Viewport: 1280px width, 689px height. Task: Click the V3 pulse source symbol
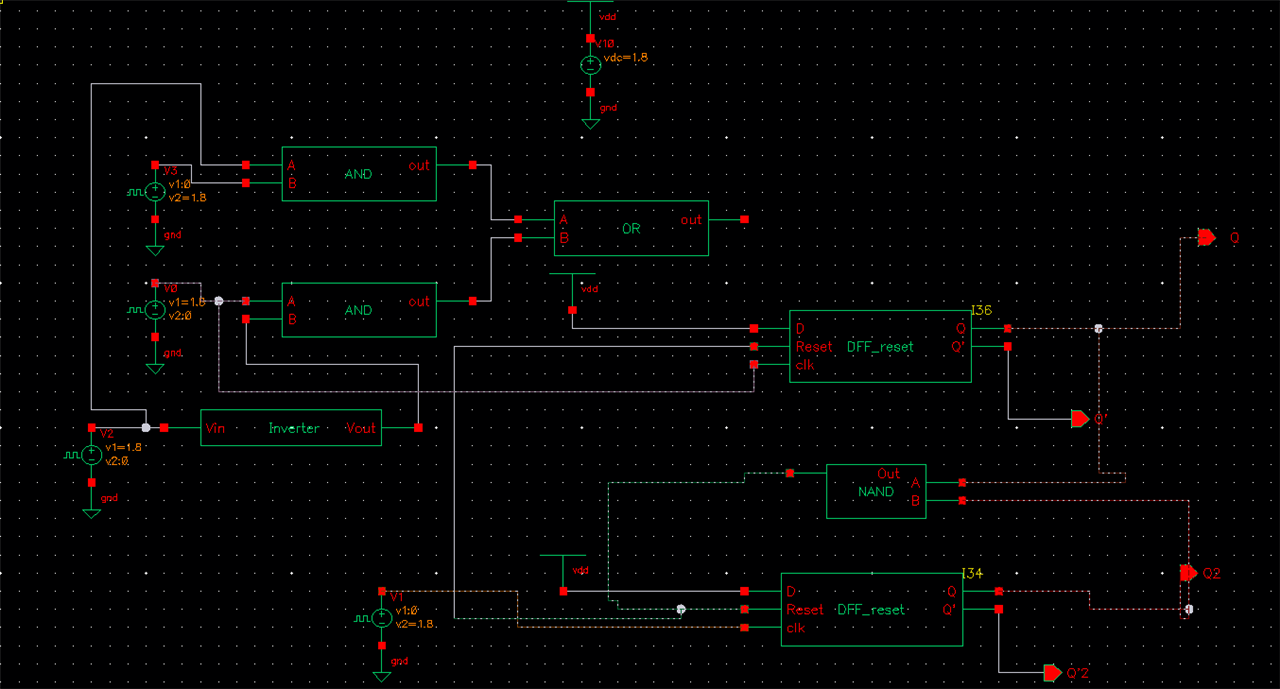pos(155,192)
